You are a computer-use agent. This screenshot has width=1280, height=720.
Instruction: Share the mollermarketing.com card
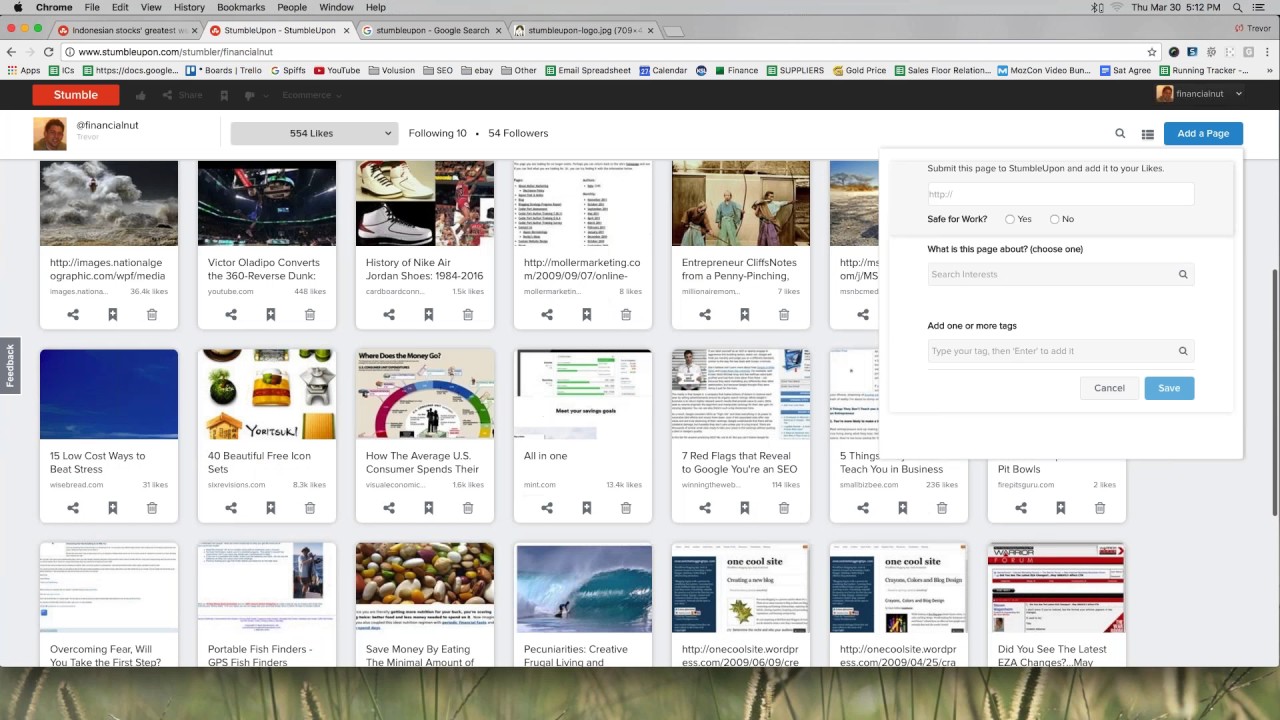click(x=547, y=314)
